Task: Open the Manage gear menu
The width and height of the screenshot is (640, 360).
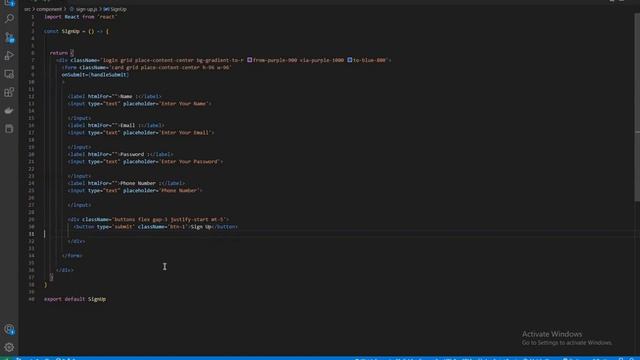Action: pos(9,347)
